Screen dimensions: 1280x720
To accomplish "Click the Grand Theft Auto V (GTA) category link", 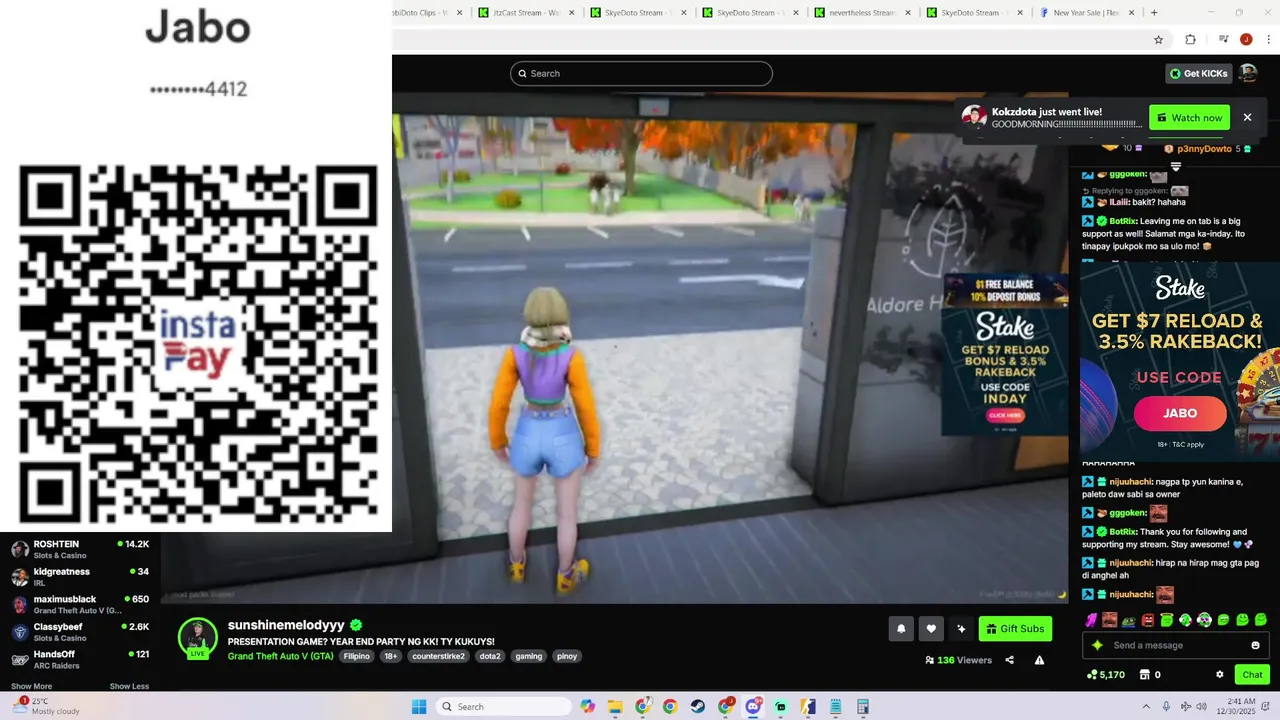I will point(280,656).
